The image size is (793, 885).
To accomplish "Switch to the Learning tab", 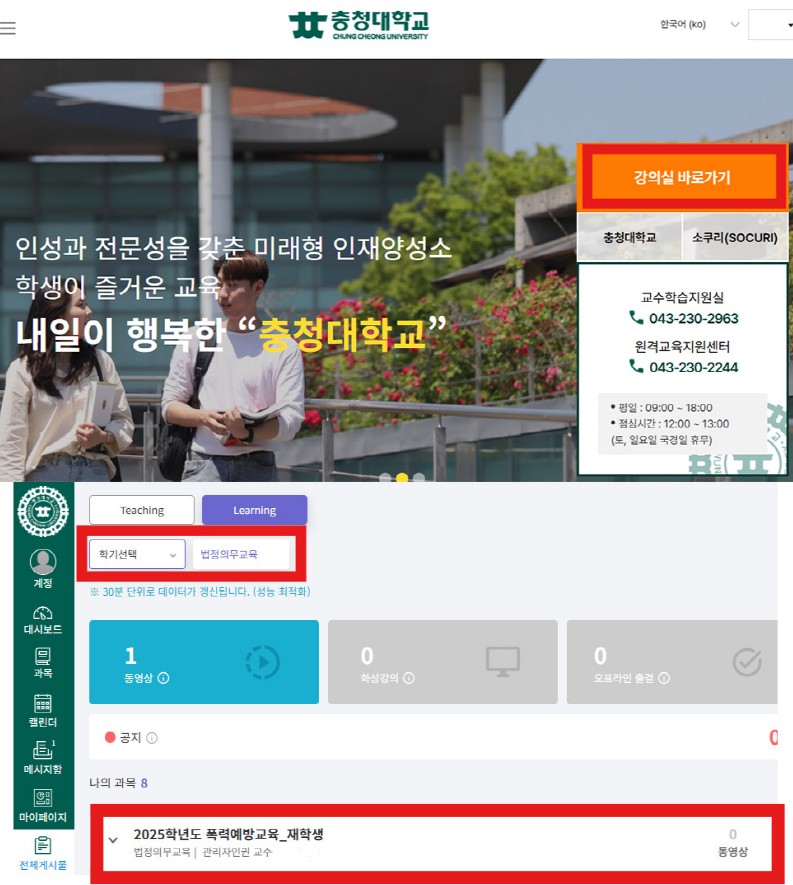I will pyautogui.click(x=254, y=510).
